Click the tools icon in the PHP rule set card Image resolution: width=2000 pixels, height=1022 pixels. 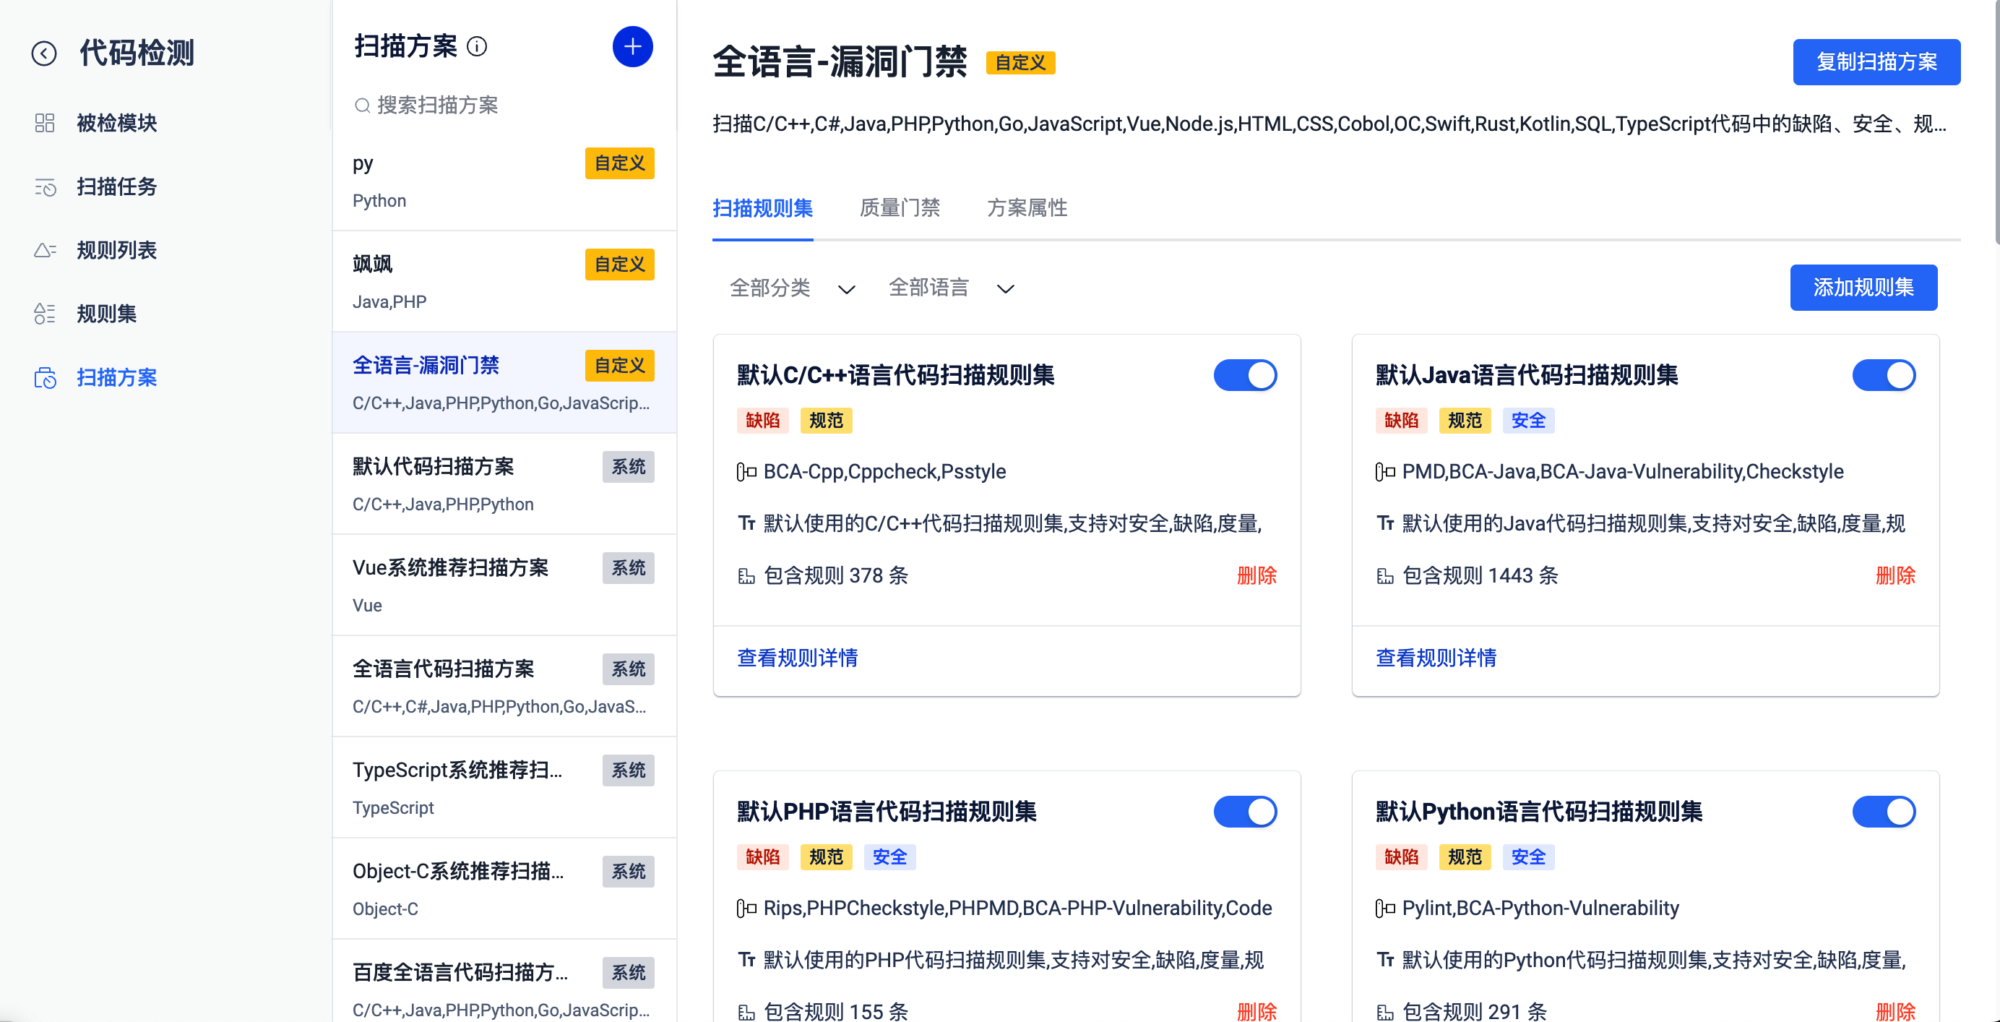click(x=746, y=908)
